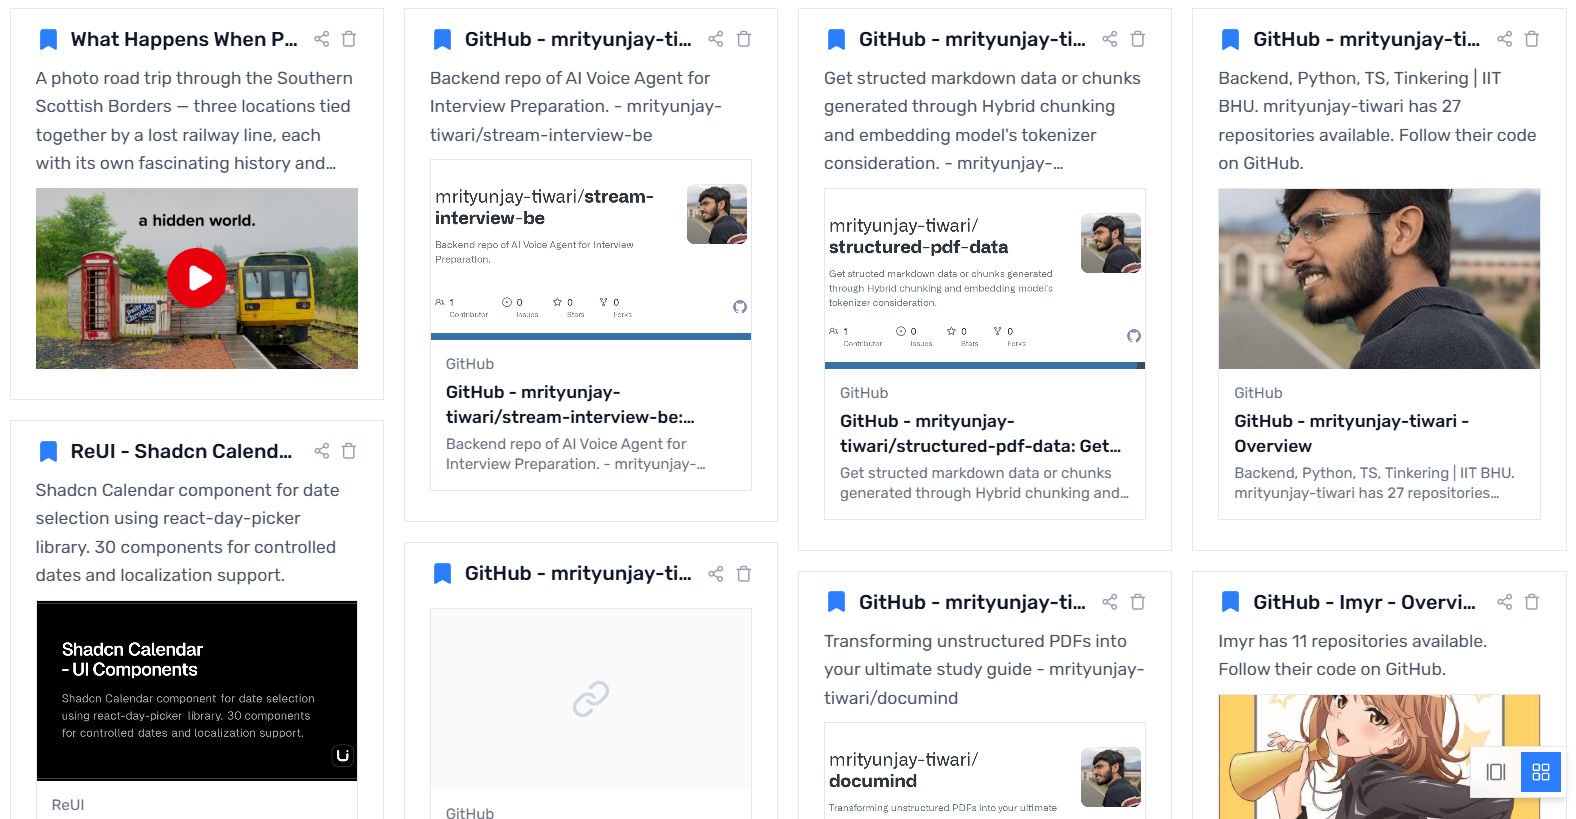
Task: Share the AI Voice Agent backend repo bookmark
Action: (x=716, y=39)
